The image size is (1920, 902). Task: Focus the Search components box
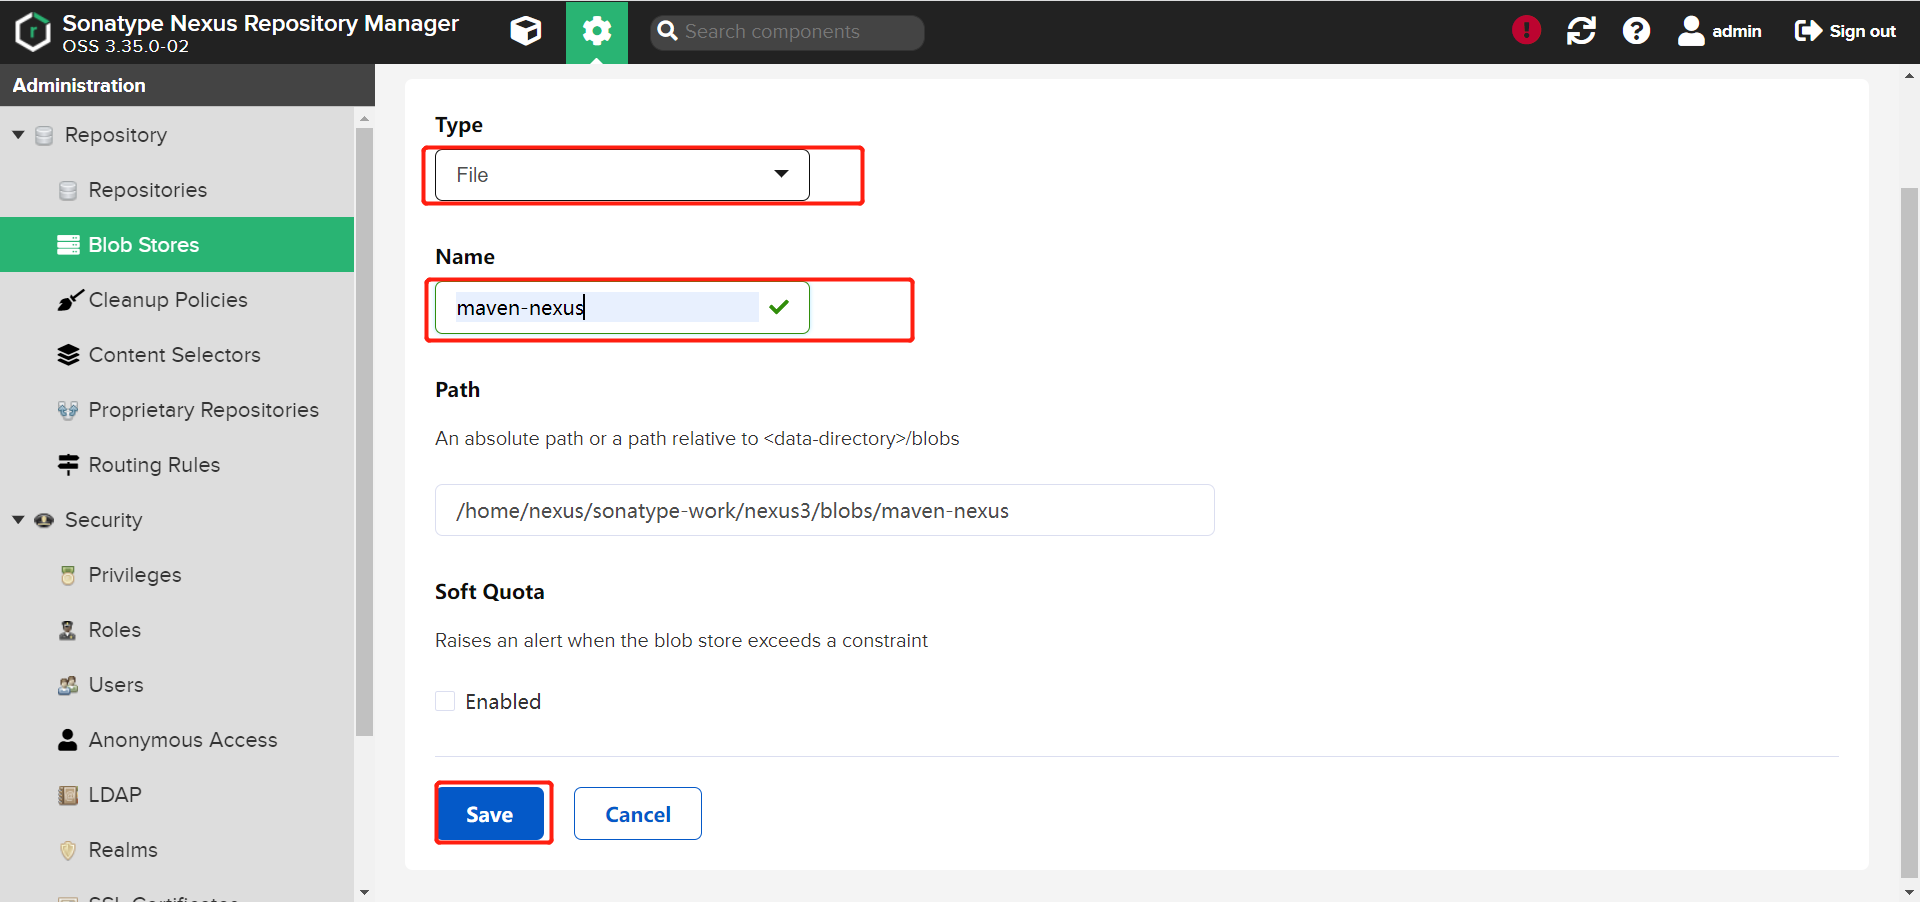point(787,32)
